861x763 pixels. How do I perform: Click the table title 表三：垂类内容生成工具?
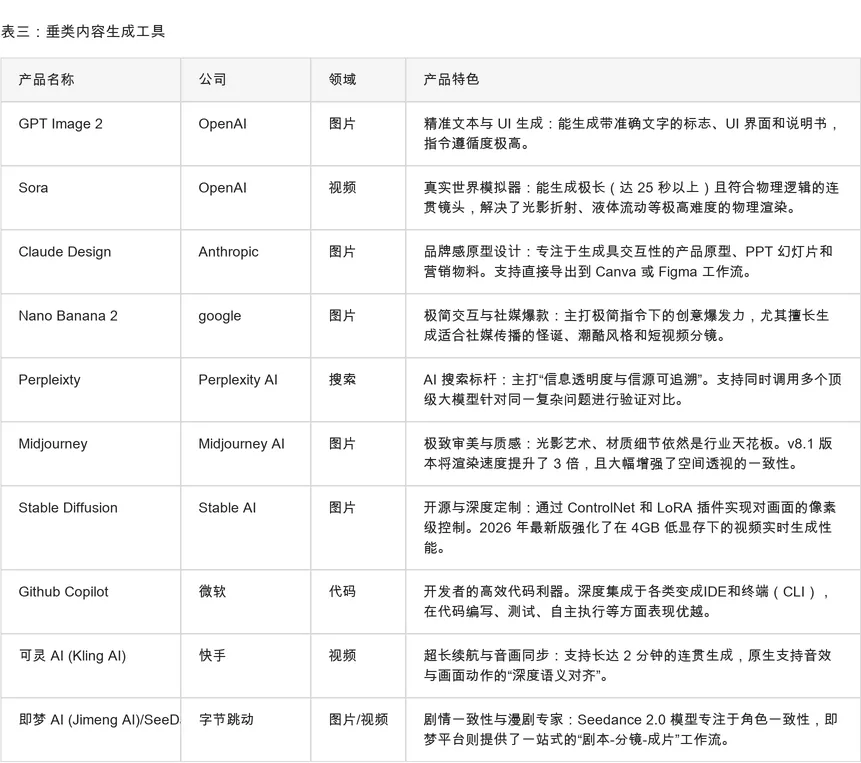click(x=83, y=31)
